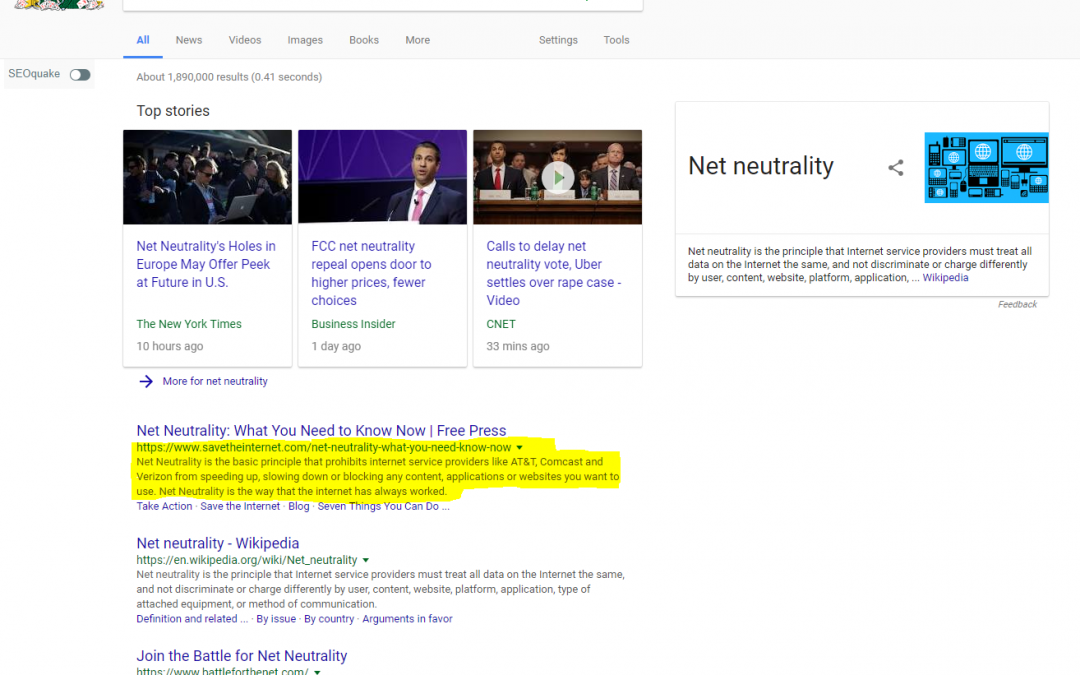Click the share icon in the Net neutrality panel
Viewport: 1080px width, 675px height.
coord(895,168)
